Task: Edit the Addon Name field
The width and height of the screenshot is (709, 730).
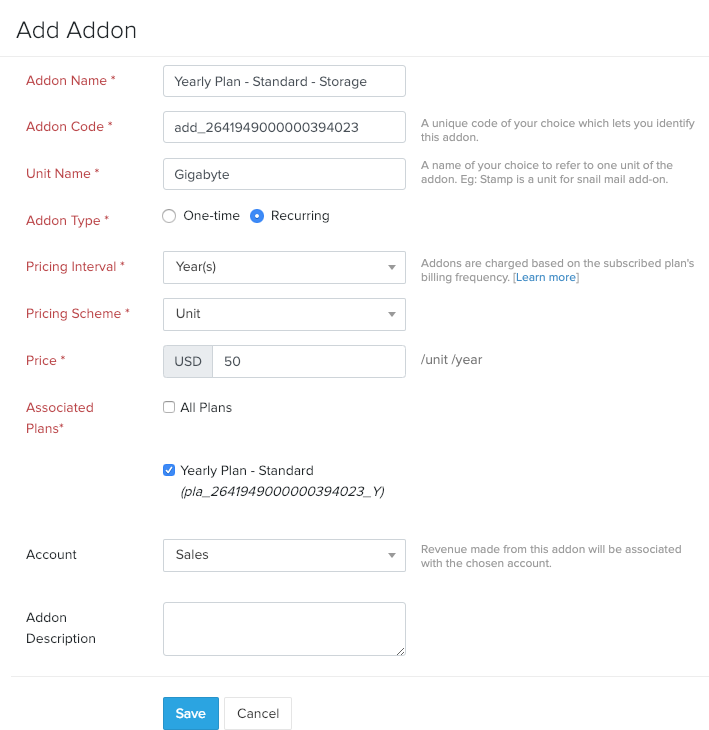Action: pos(284,81)
